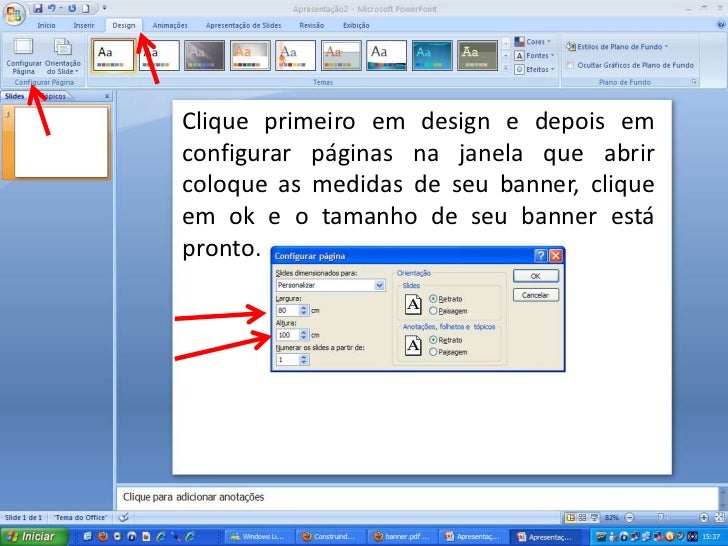Click the Save icon in quick access toolbar
Screen dimensions: 728x546
point(38,8)
